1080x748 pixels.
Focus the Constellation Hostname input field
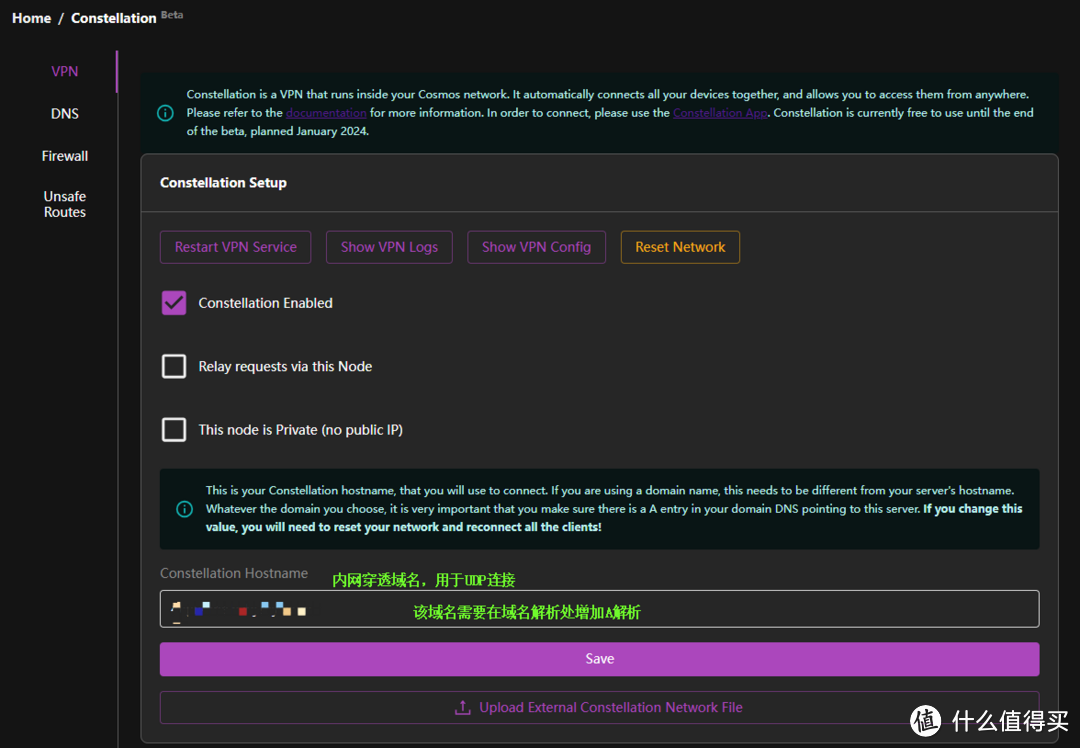(x=599, y=609)
